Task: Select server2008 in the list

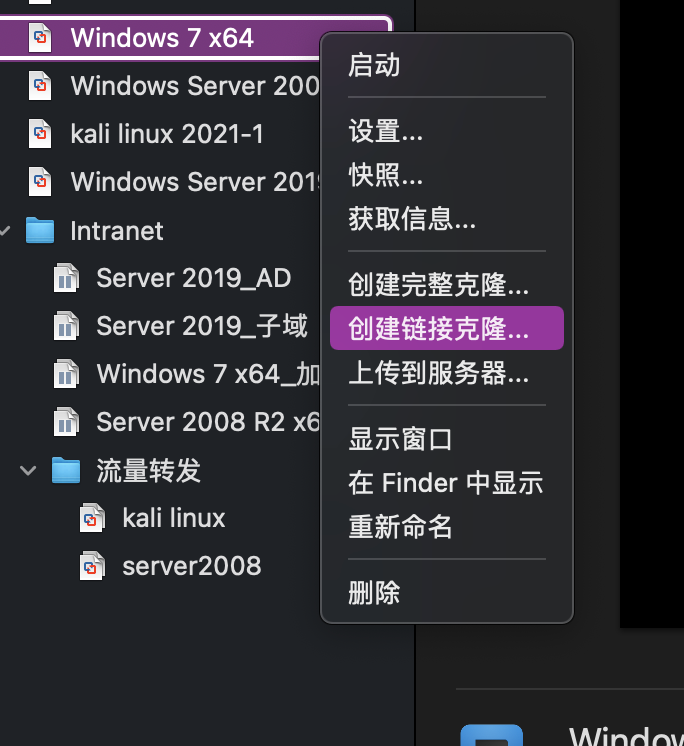Action: coord(192,566)
